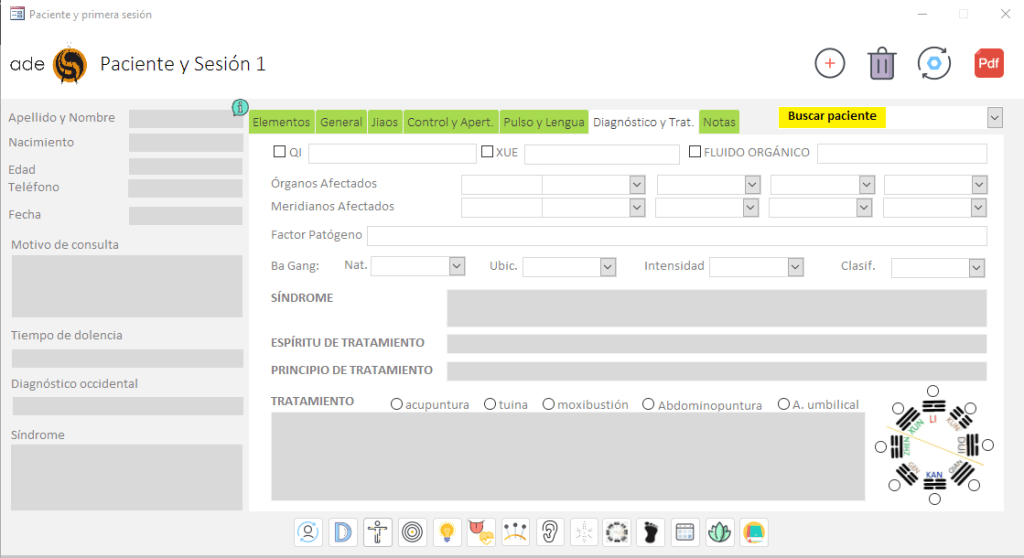Open the Elementos tab

click(x=281, y=122)
